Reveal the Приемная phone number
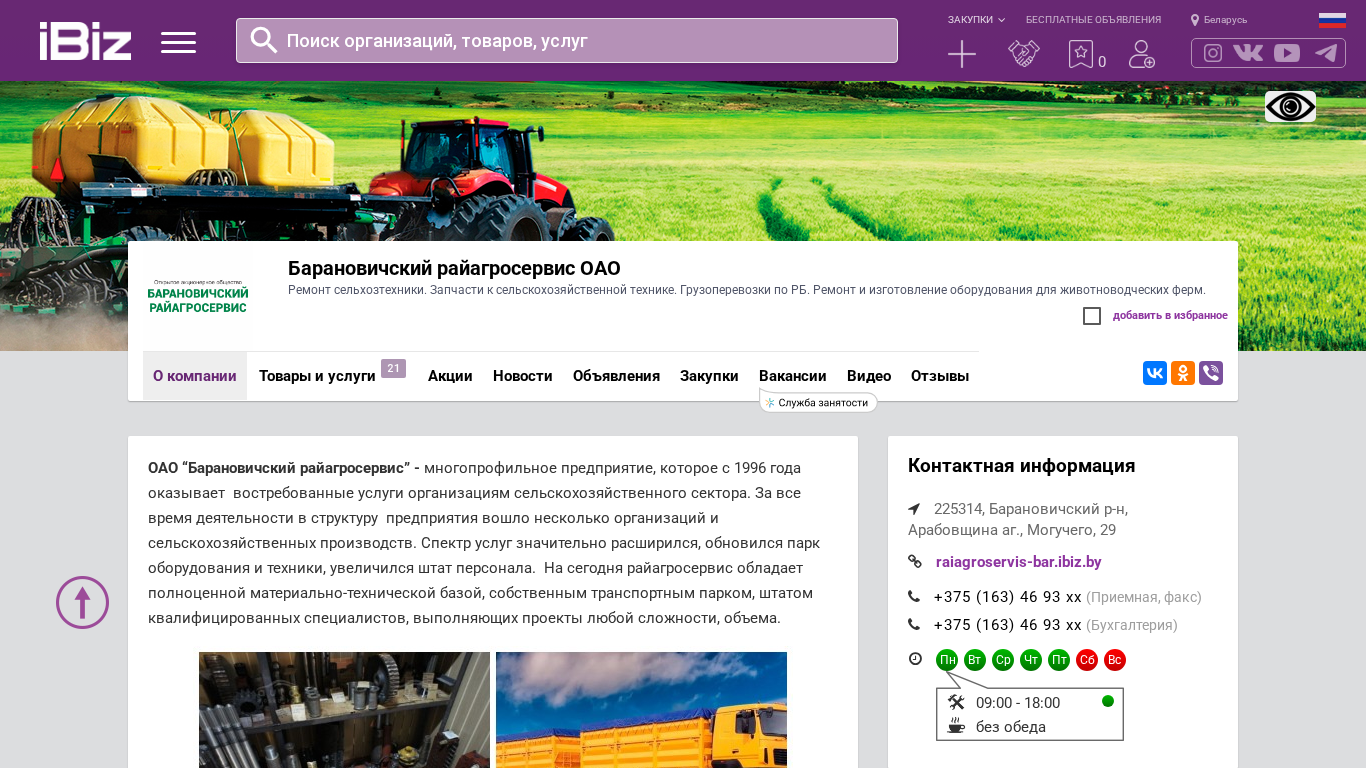The image size is (1366, 768). click(1008, 597)
